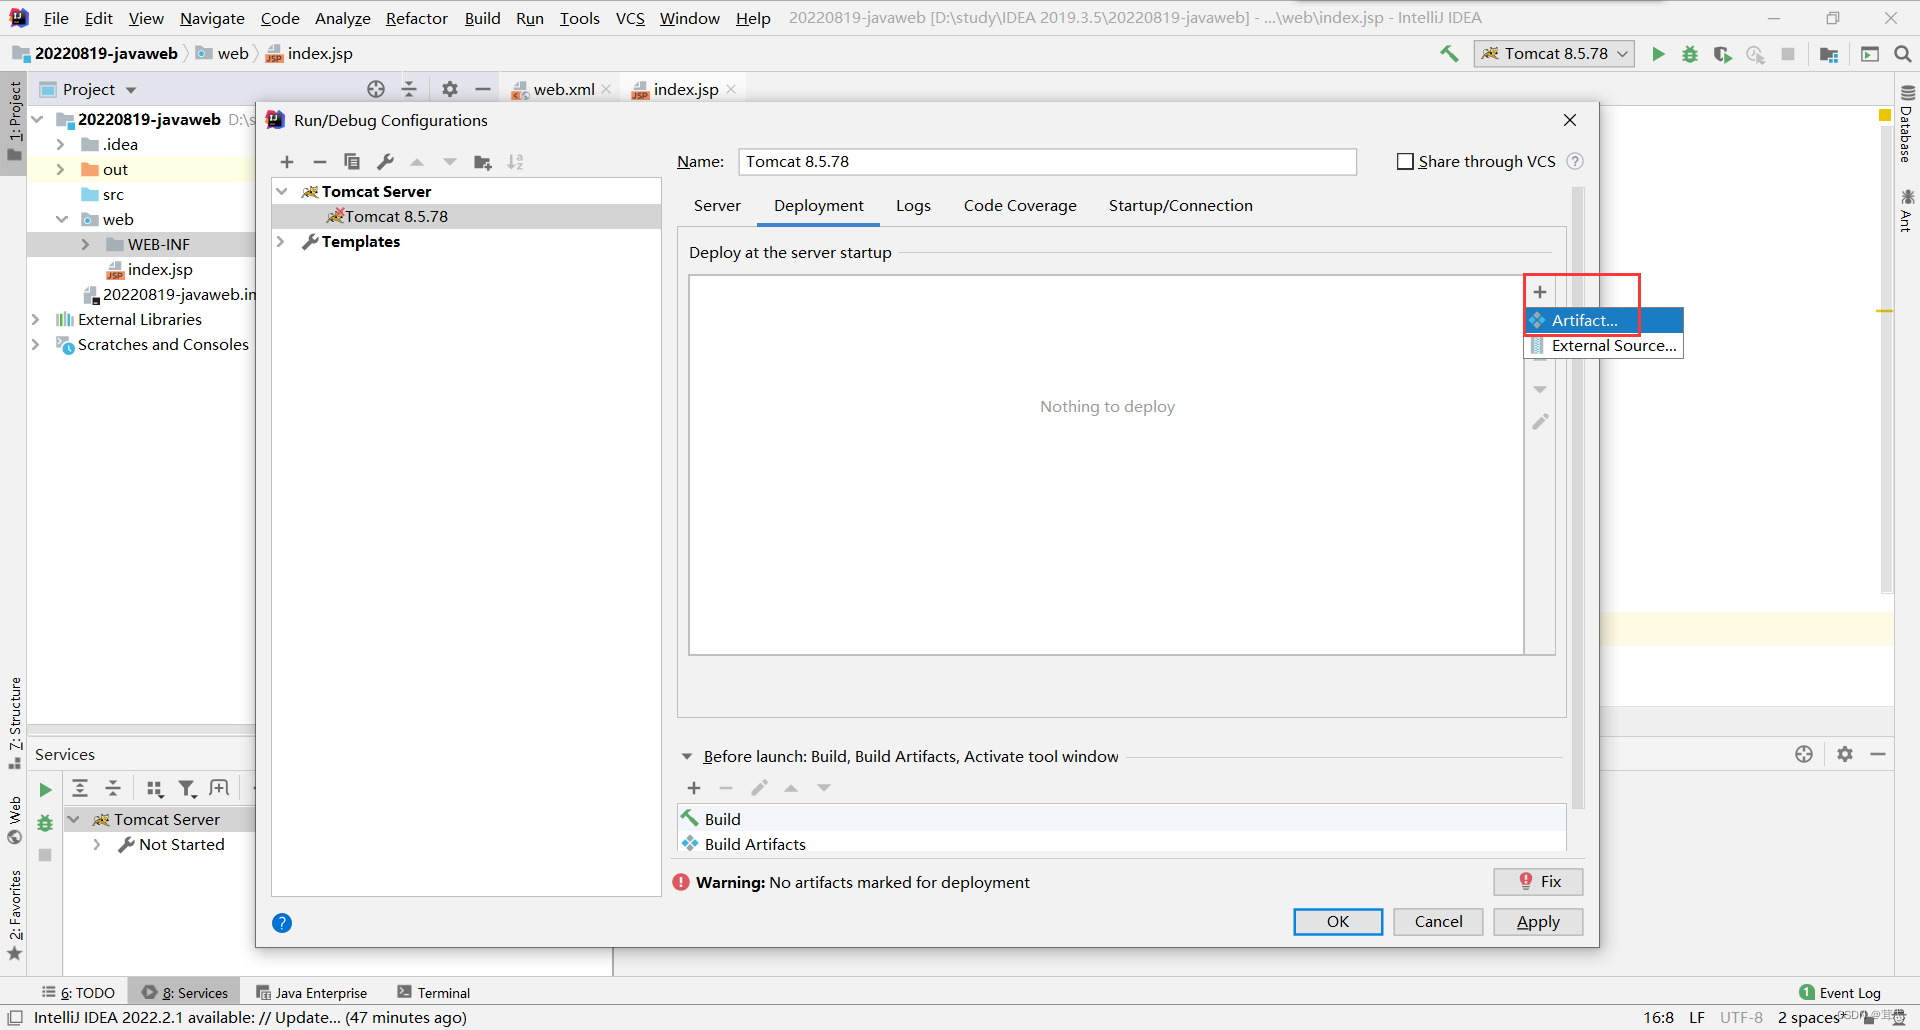The height and width of the screenshot is (1030, 1920).
Task: Select External Source... from popup menu
Action: [x=1603, y=345]
